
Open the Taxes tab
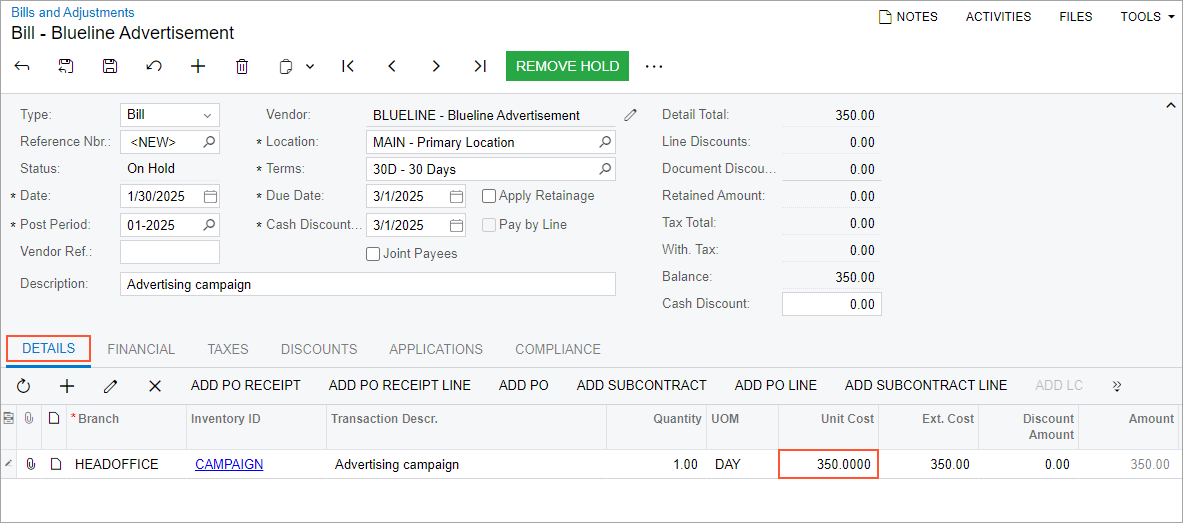point(228,349)
